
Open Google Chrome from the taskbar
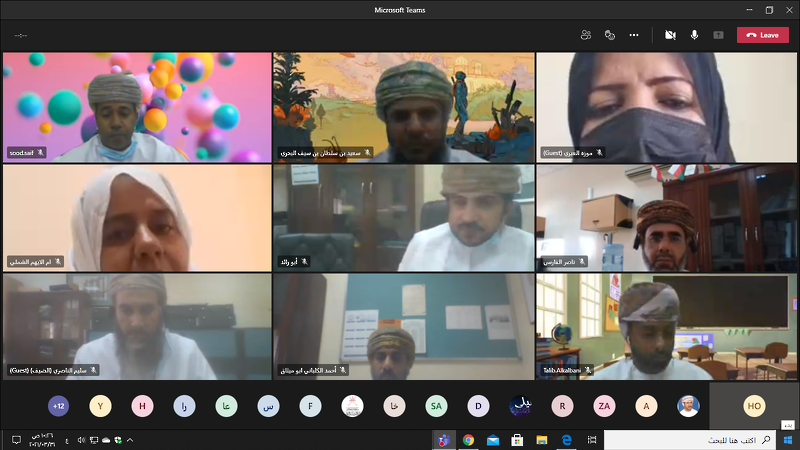pyautogui.click(x=468, y=440)
